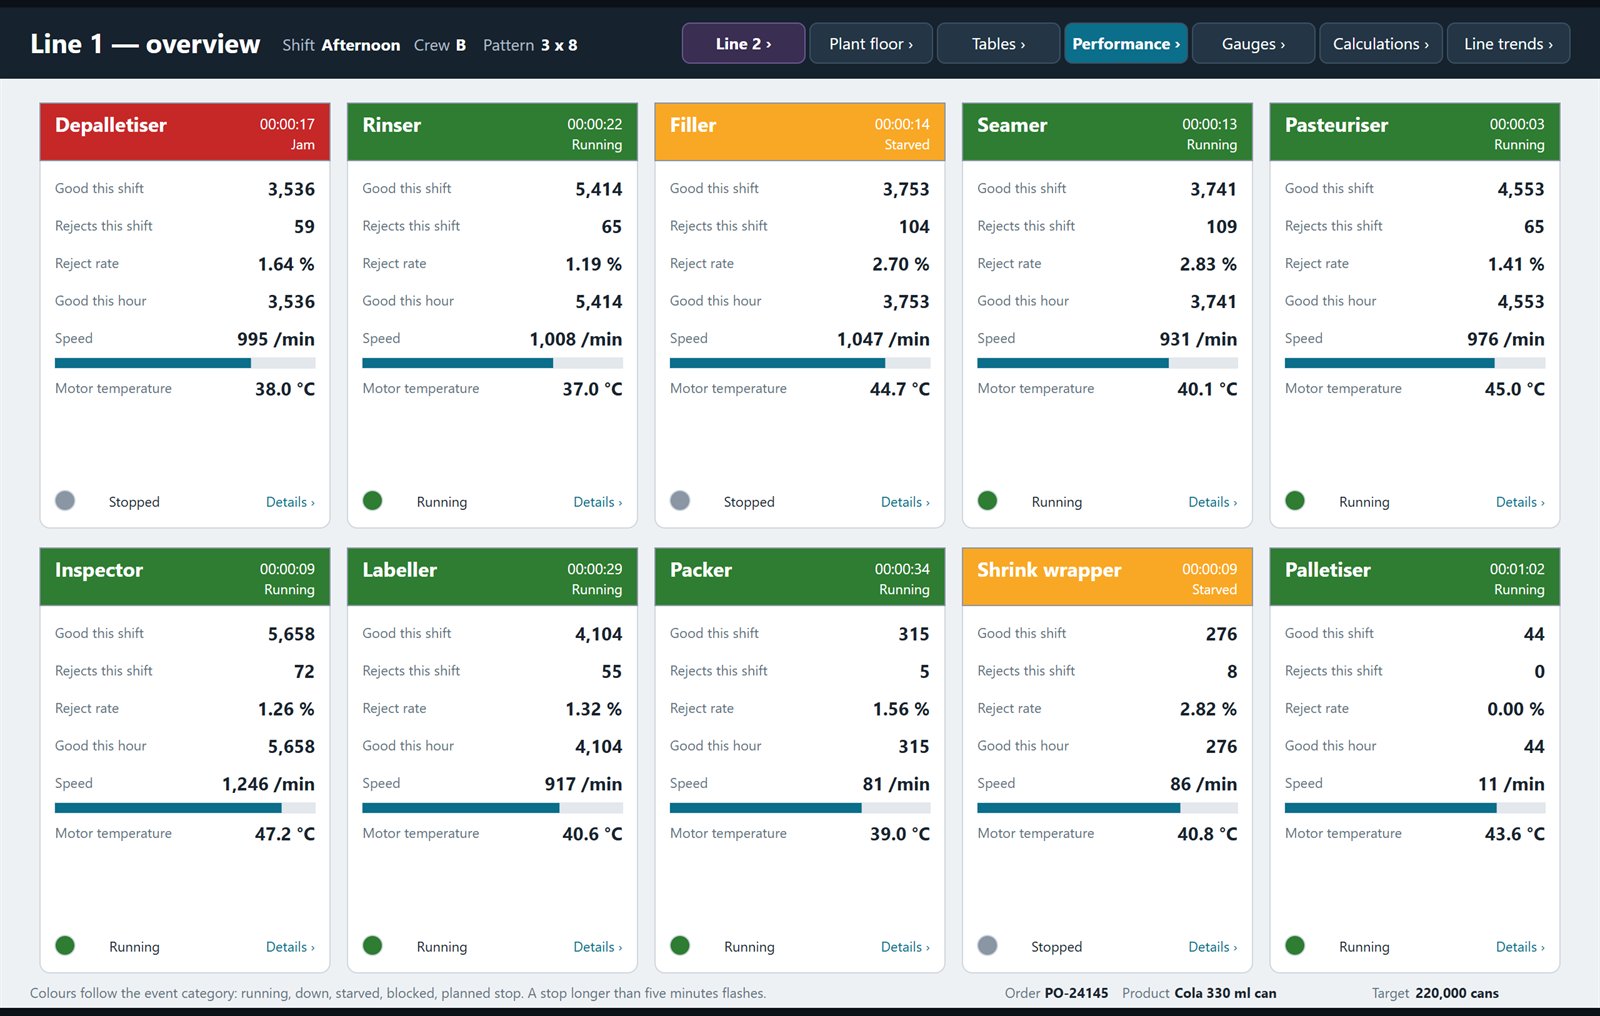This screenshot has height=1016, width=1600.
Task: Click the Shrink wrapper grey status dot
Action: click(x=988, y=945)
